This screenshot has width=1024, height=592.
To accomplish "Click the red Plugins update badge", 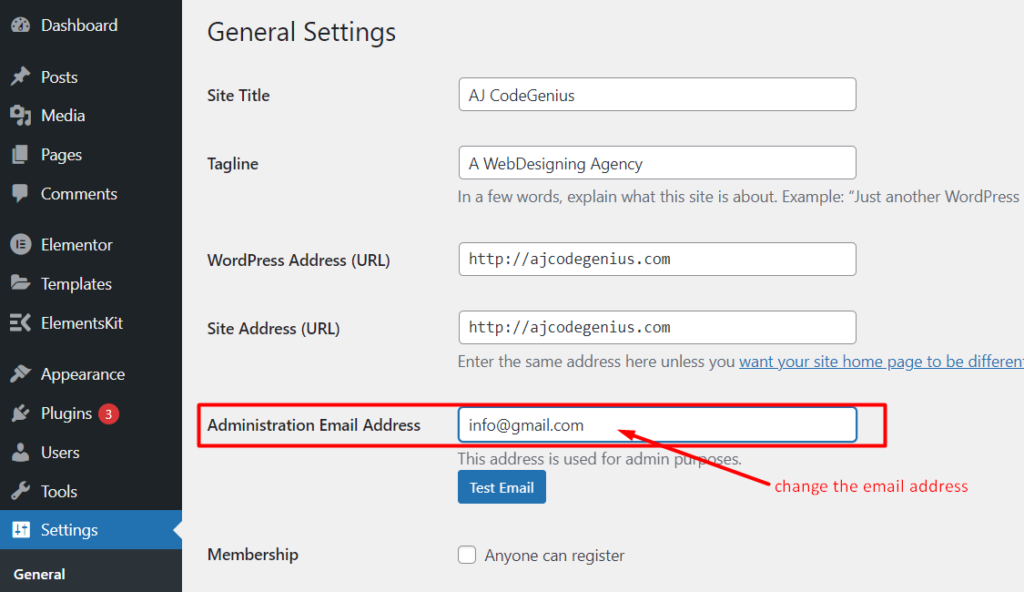I will point(108,414).
